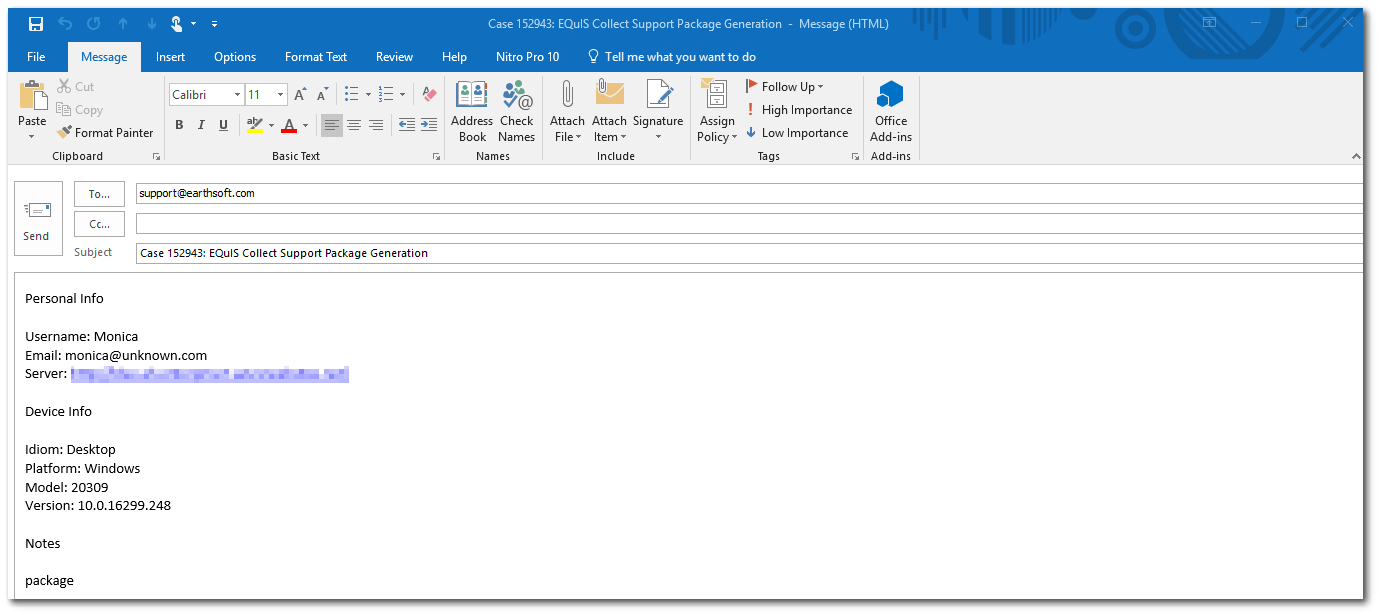The image size is (1379, 615).
Task: Open the font color dropdown arrow
Action: pyautogui.click(x=305, y=126)
